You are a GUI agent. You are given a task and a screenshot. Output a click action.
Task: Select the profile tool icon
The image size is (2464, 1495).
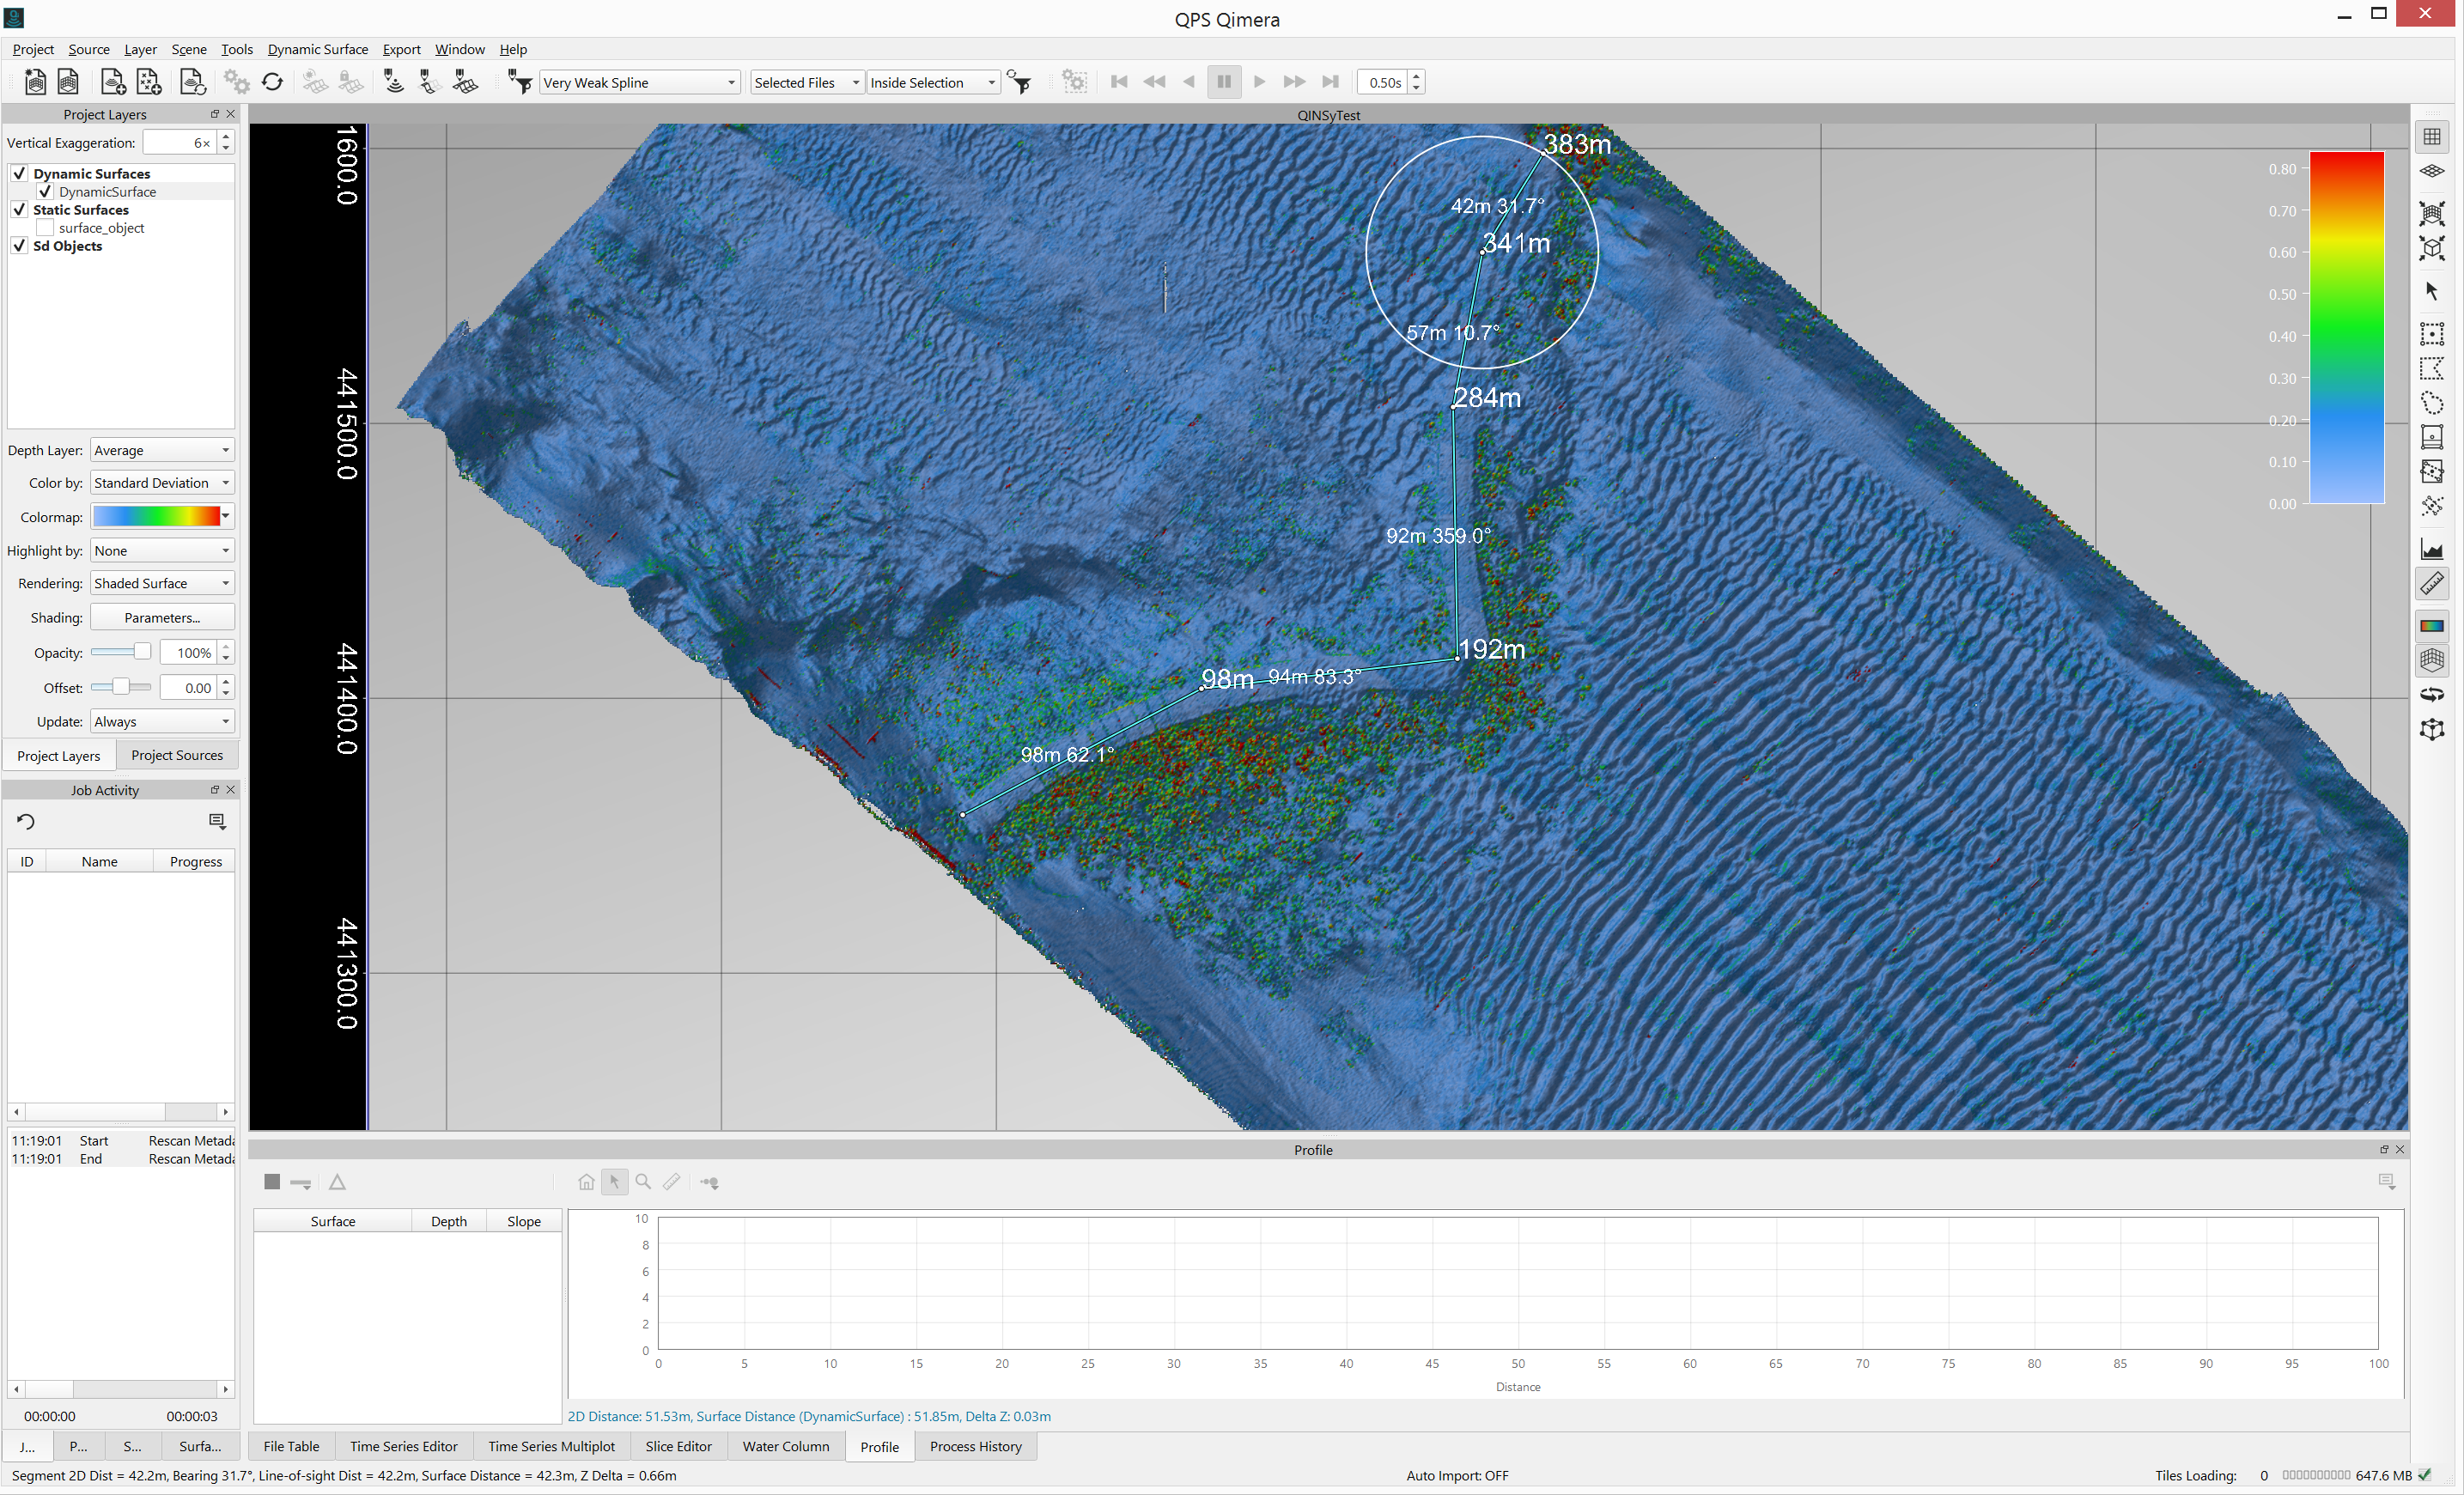click(2432, 549)
